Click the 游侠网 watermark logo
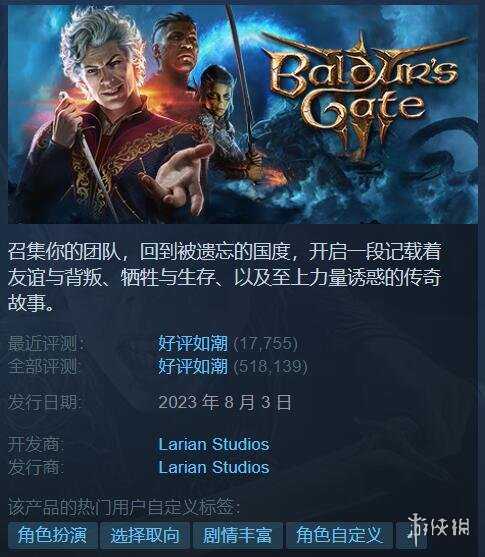 coord(438,526)
